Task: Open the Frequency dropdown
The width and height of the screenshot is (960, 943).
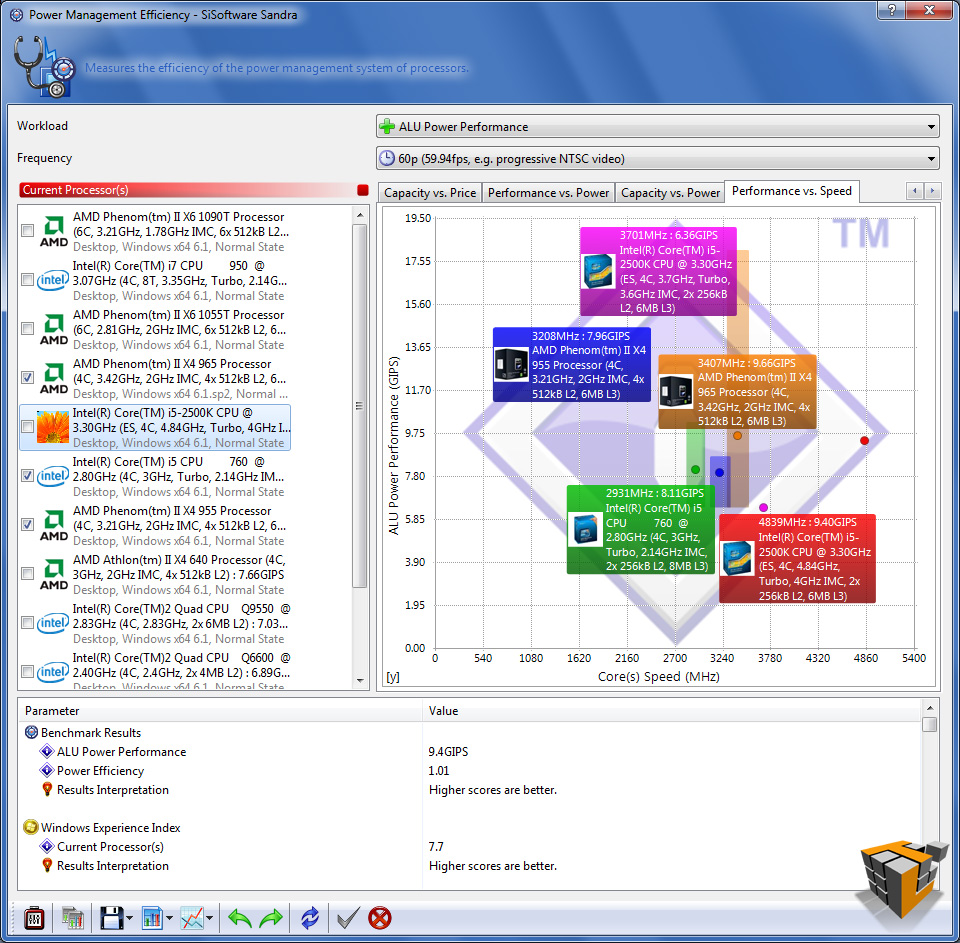Action: pyautogui.click(x=658, y=159)
